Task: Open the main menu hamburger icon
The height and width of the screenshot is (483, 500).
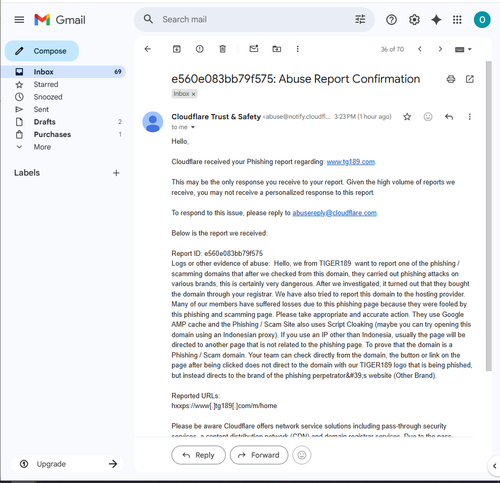Action: (x=19, y=20)
